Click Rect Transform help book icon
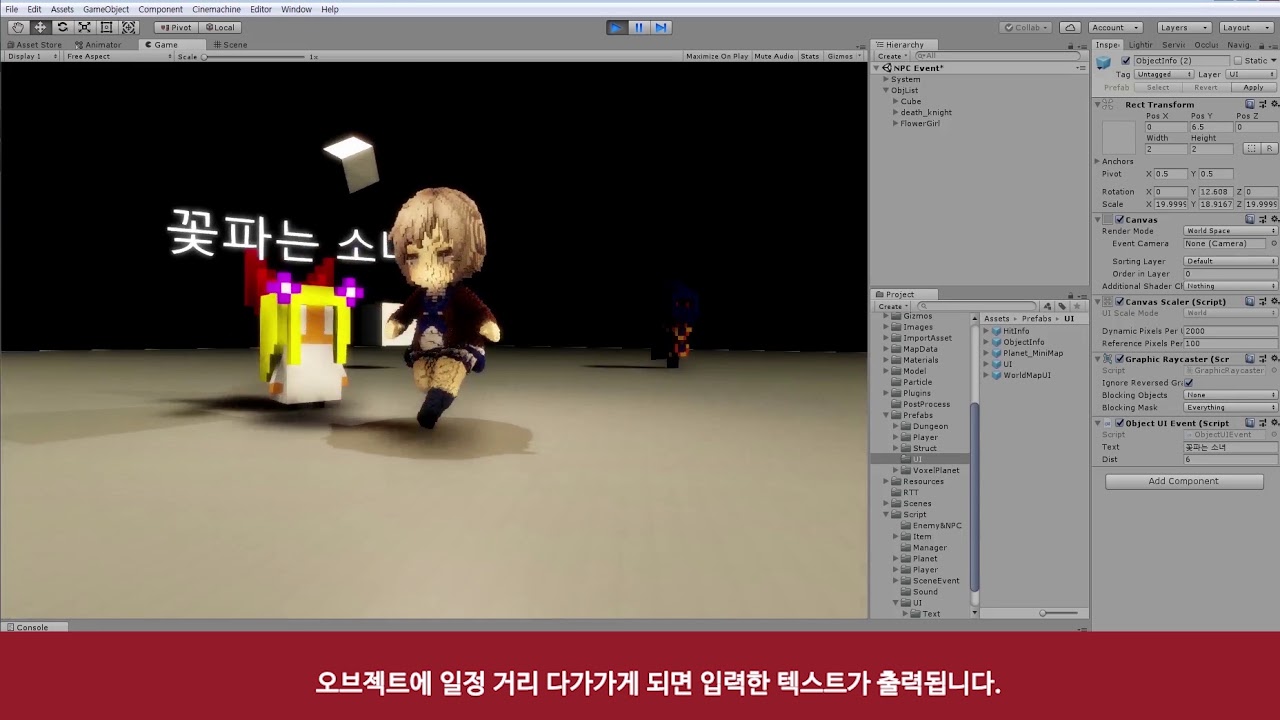The image size is (1280, 720). 1250,104
